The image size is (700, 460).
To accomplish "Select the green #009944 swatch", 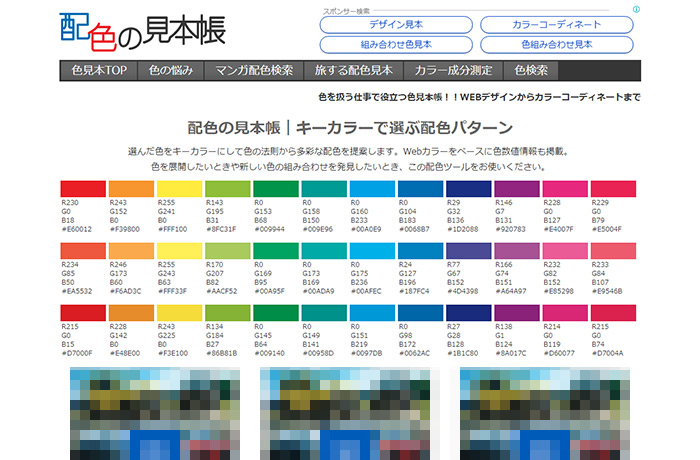I will pyautogui.click(x=276, y=189).
